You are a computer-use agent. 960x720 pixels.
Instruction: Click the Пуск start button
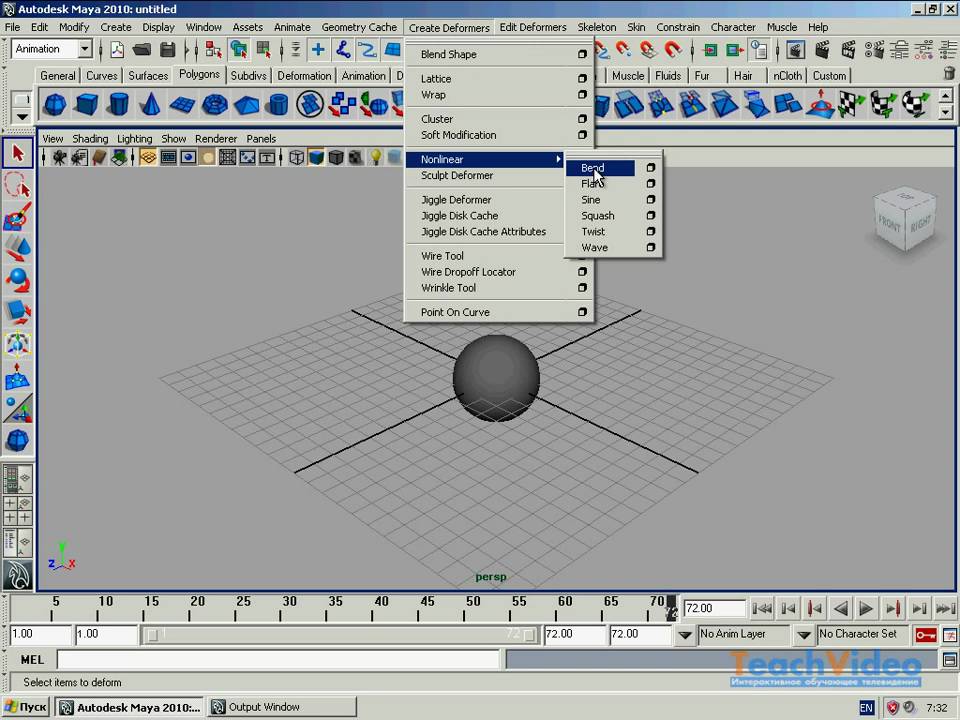pyautogui.click(x=26, y=707)
